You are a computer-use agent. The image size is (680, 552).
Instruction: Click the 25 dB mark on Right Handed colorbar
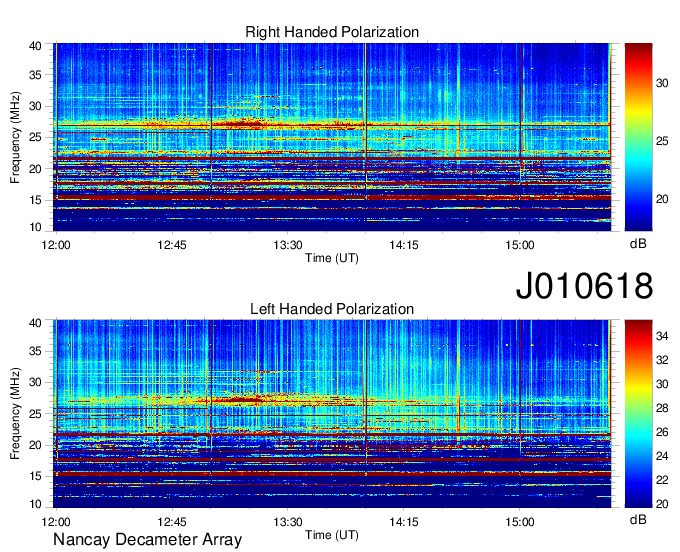click(x=662, y=141)
